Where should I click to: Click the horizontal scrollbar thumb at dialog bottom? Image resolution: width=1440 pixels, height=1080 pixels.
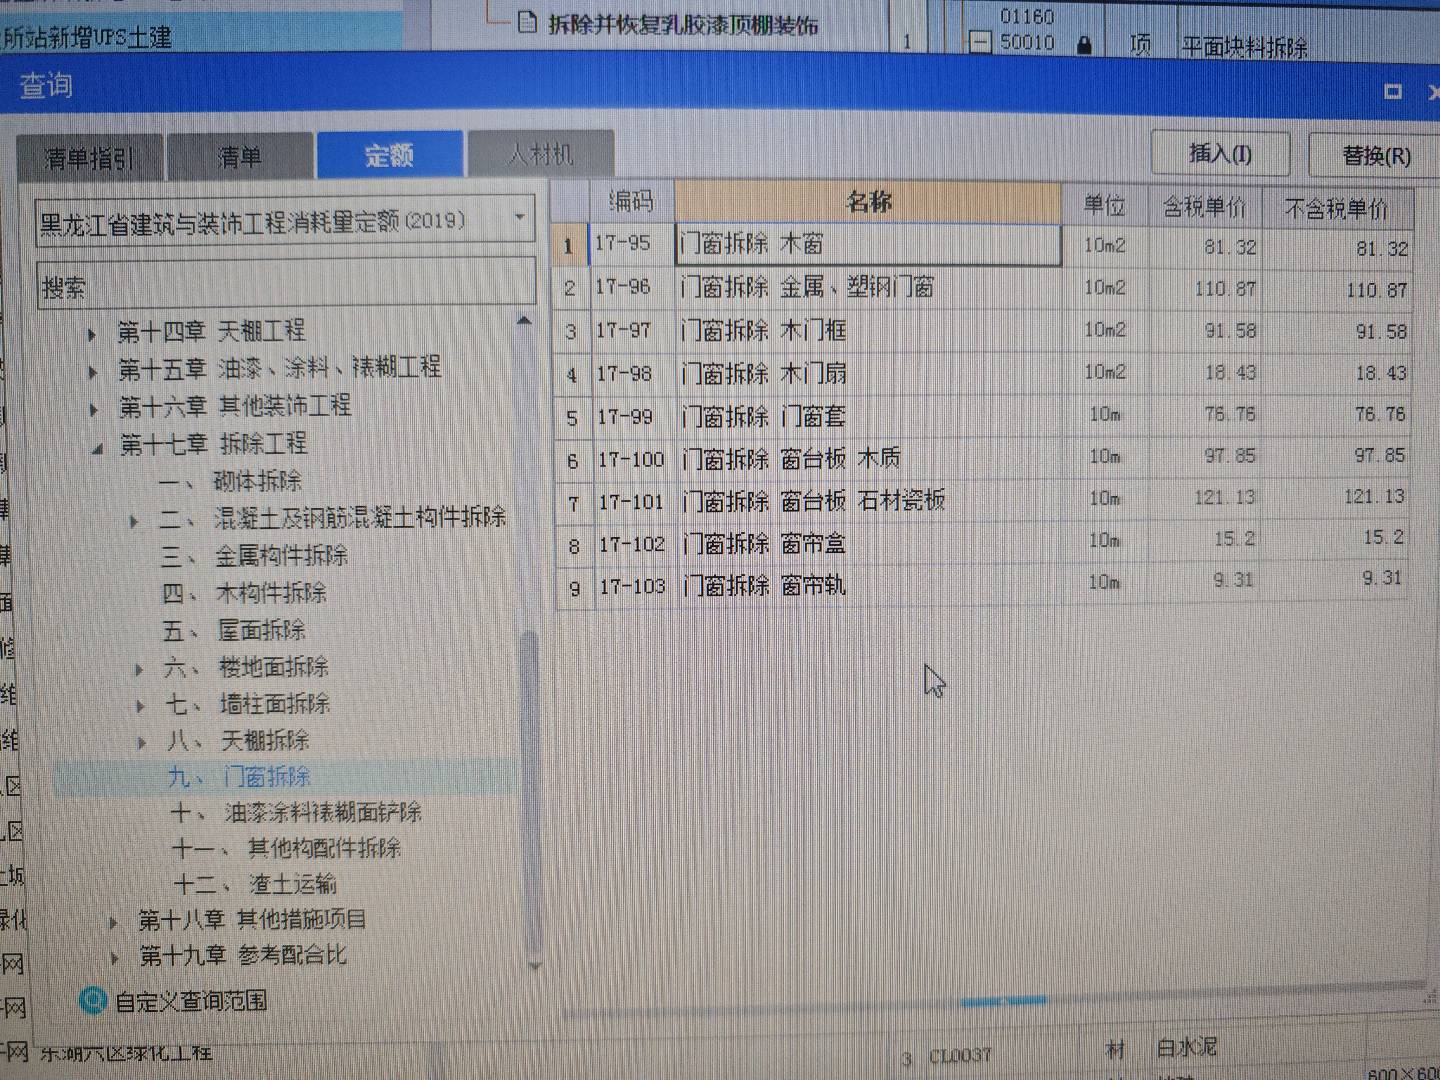pyautogui.click(x=1003, y=1000)
